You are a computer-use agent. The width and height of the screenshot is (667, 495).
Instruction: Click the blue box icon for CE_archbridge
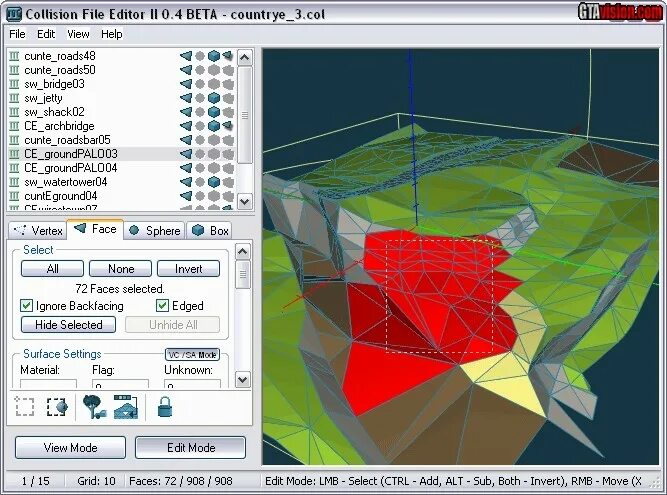click(x=214, y=126)
